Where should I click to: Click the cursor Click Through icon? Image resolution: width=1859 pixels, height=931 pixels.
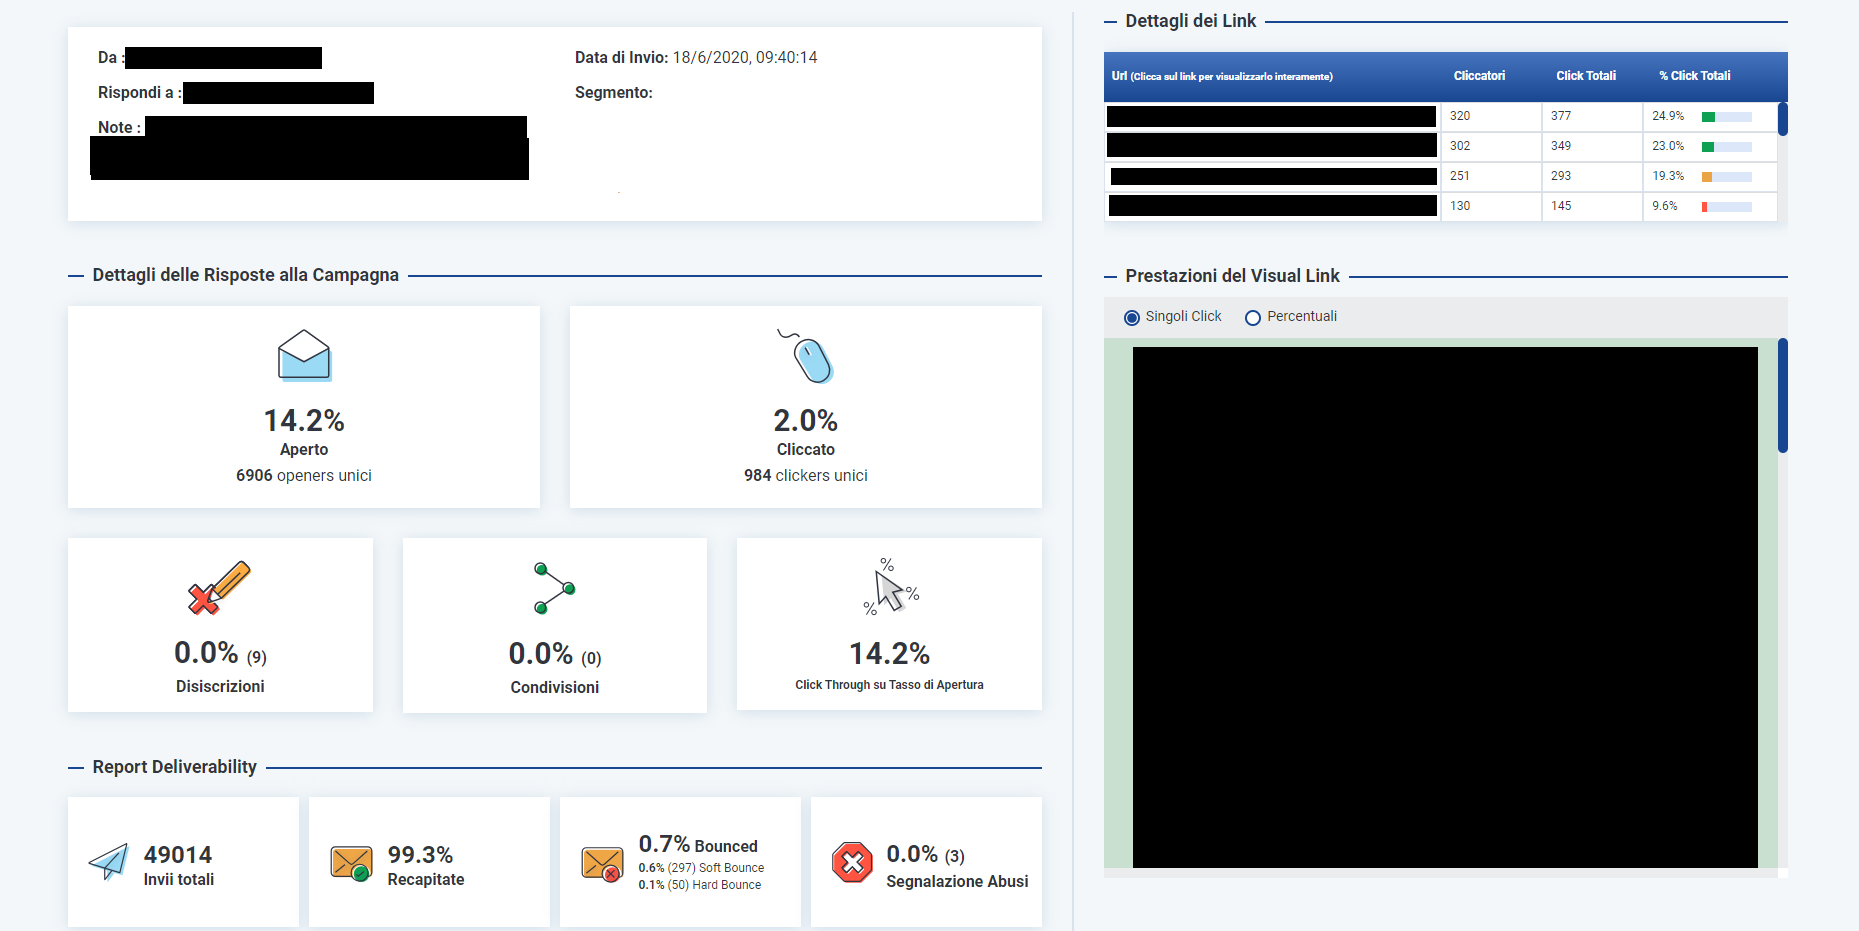click(x=889, y=587)
